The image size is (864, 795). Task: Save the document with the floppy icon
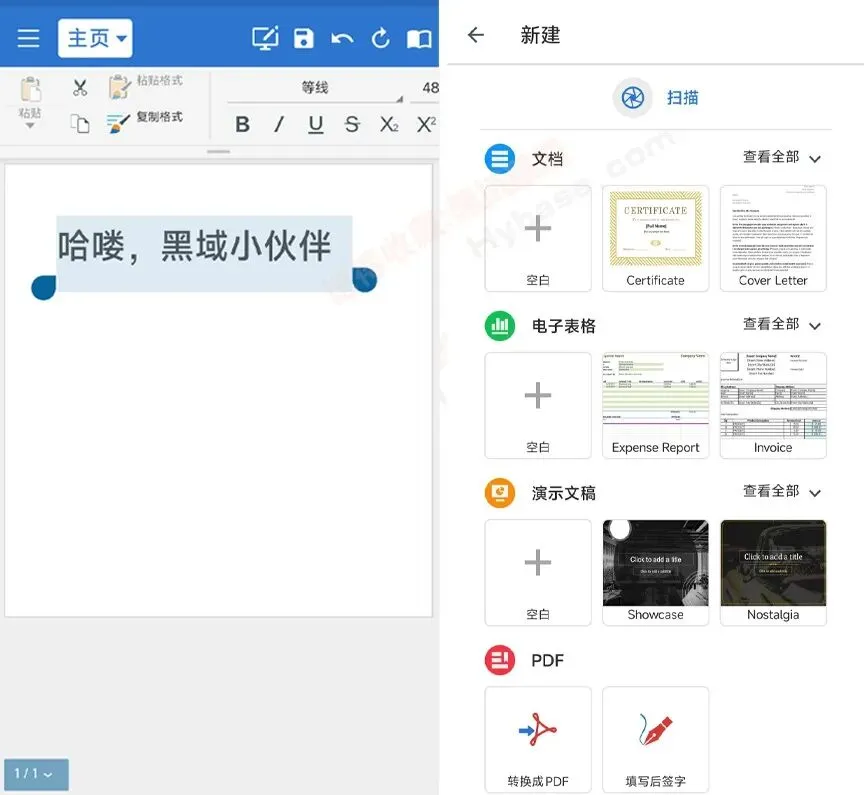coord(304,38)
